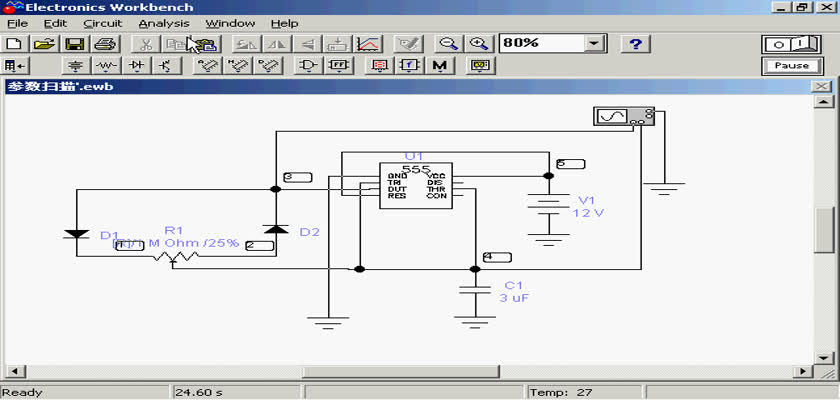Open the Instruments parts bin
The width and height of the screenshot is (840, 400).
coord(480,66)
